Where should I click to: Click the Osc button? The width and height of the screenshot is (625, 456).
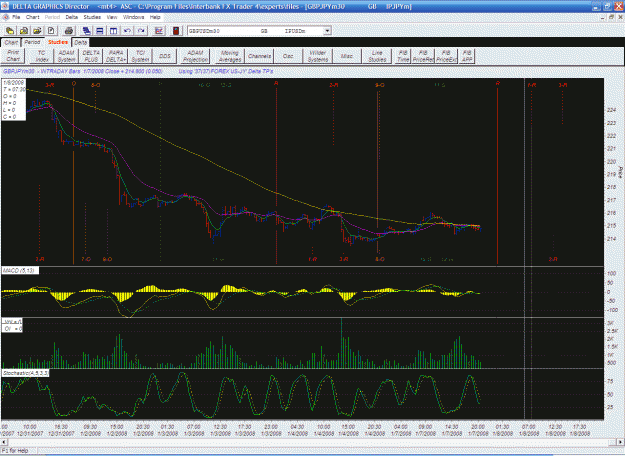coord(288,56)
